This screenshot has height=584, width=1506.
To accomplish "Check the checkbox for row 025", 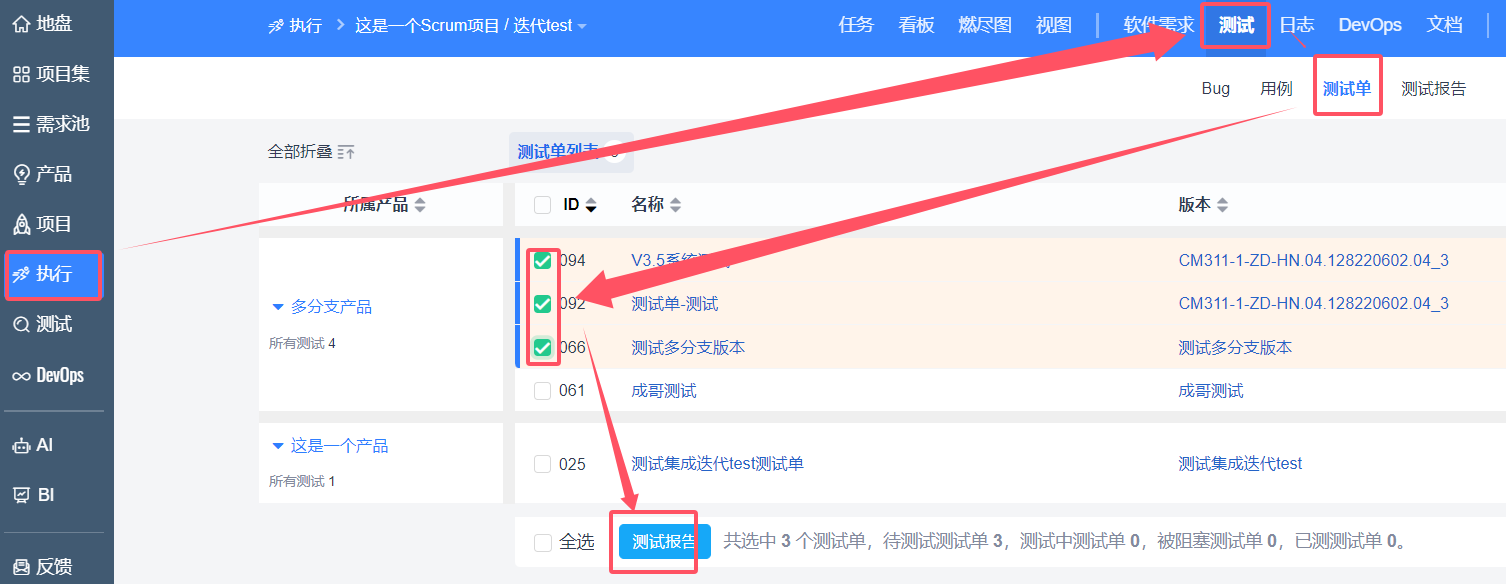I will click(542, 464).
